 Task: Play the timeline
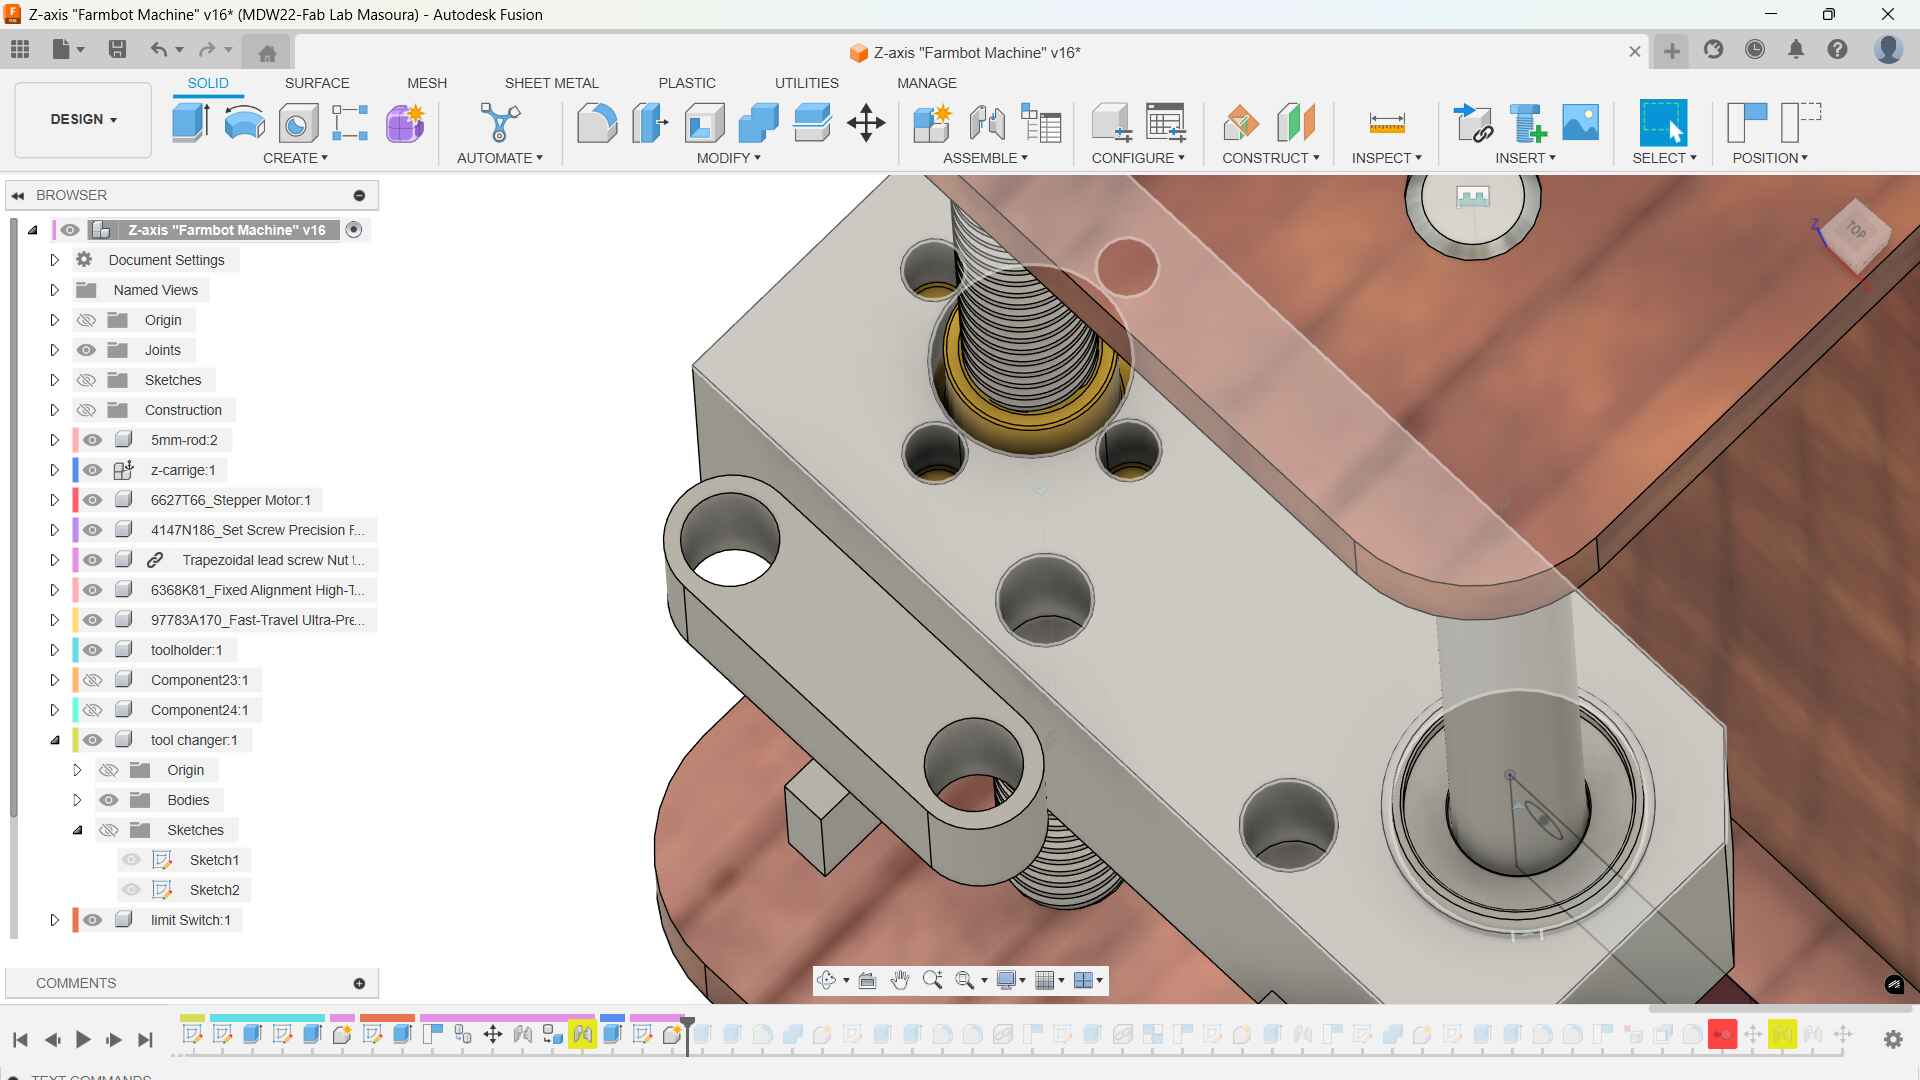tap(83, 1040)
